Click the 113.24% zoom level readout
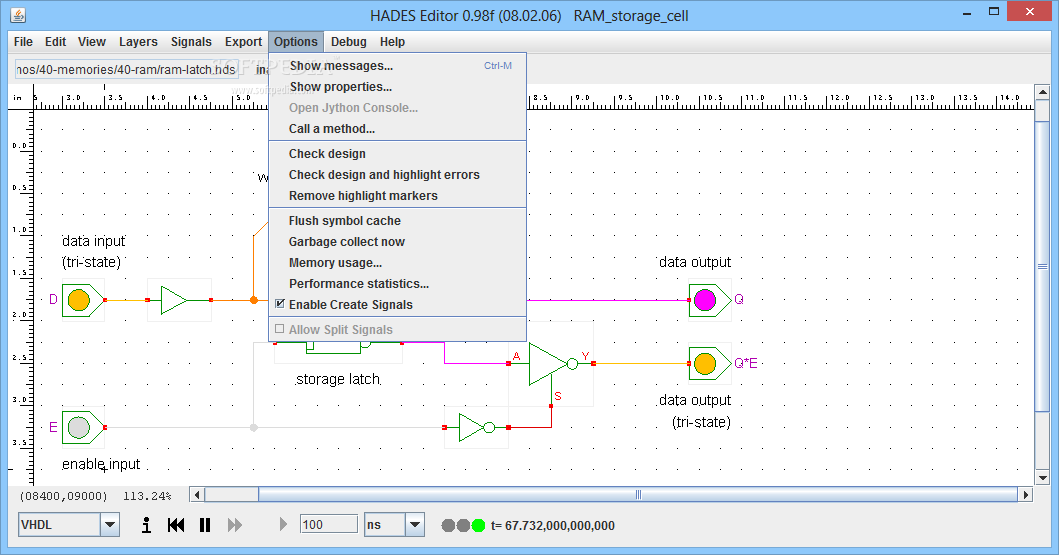 pos(147,496)
